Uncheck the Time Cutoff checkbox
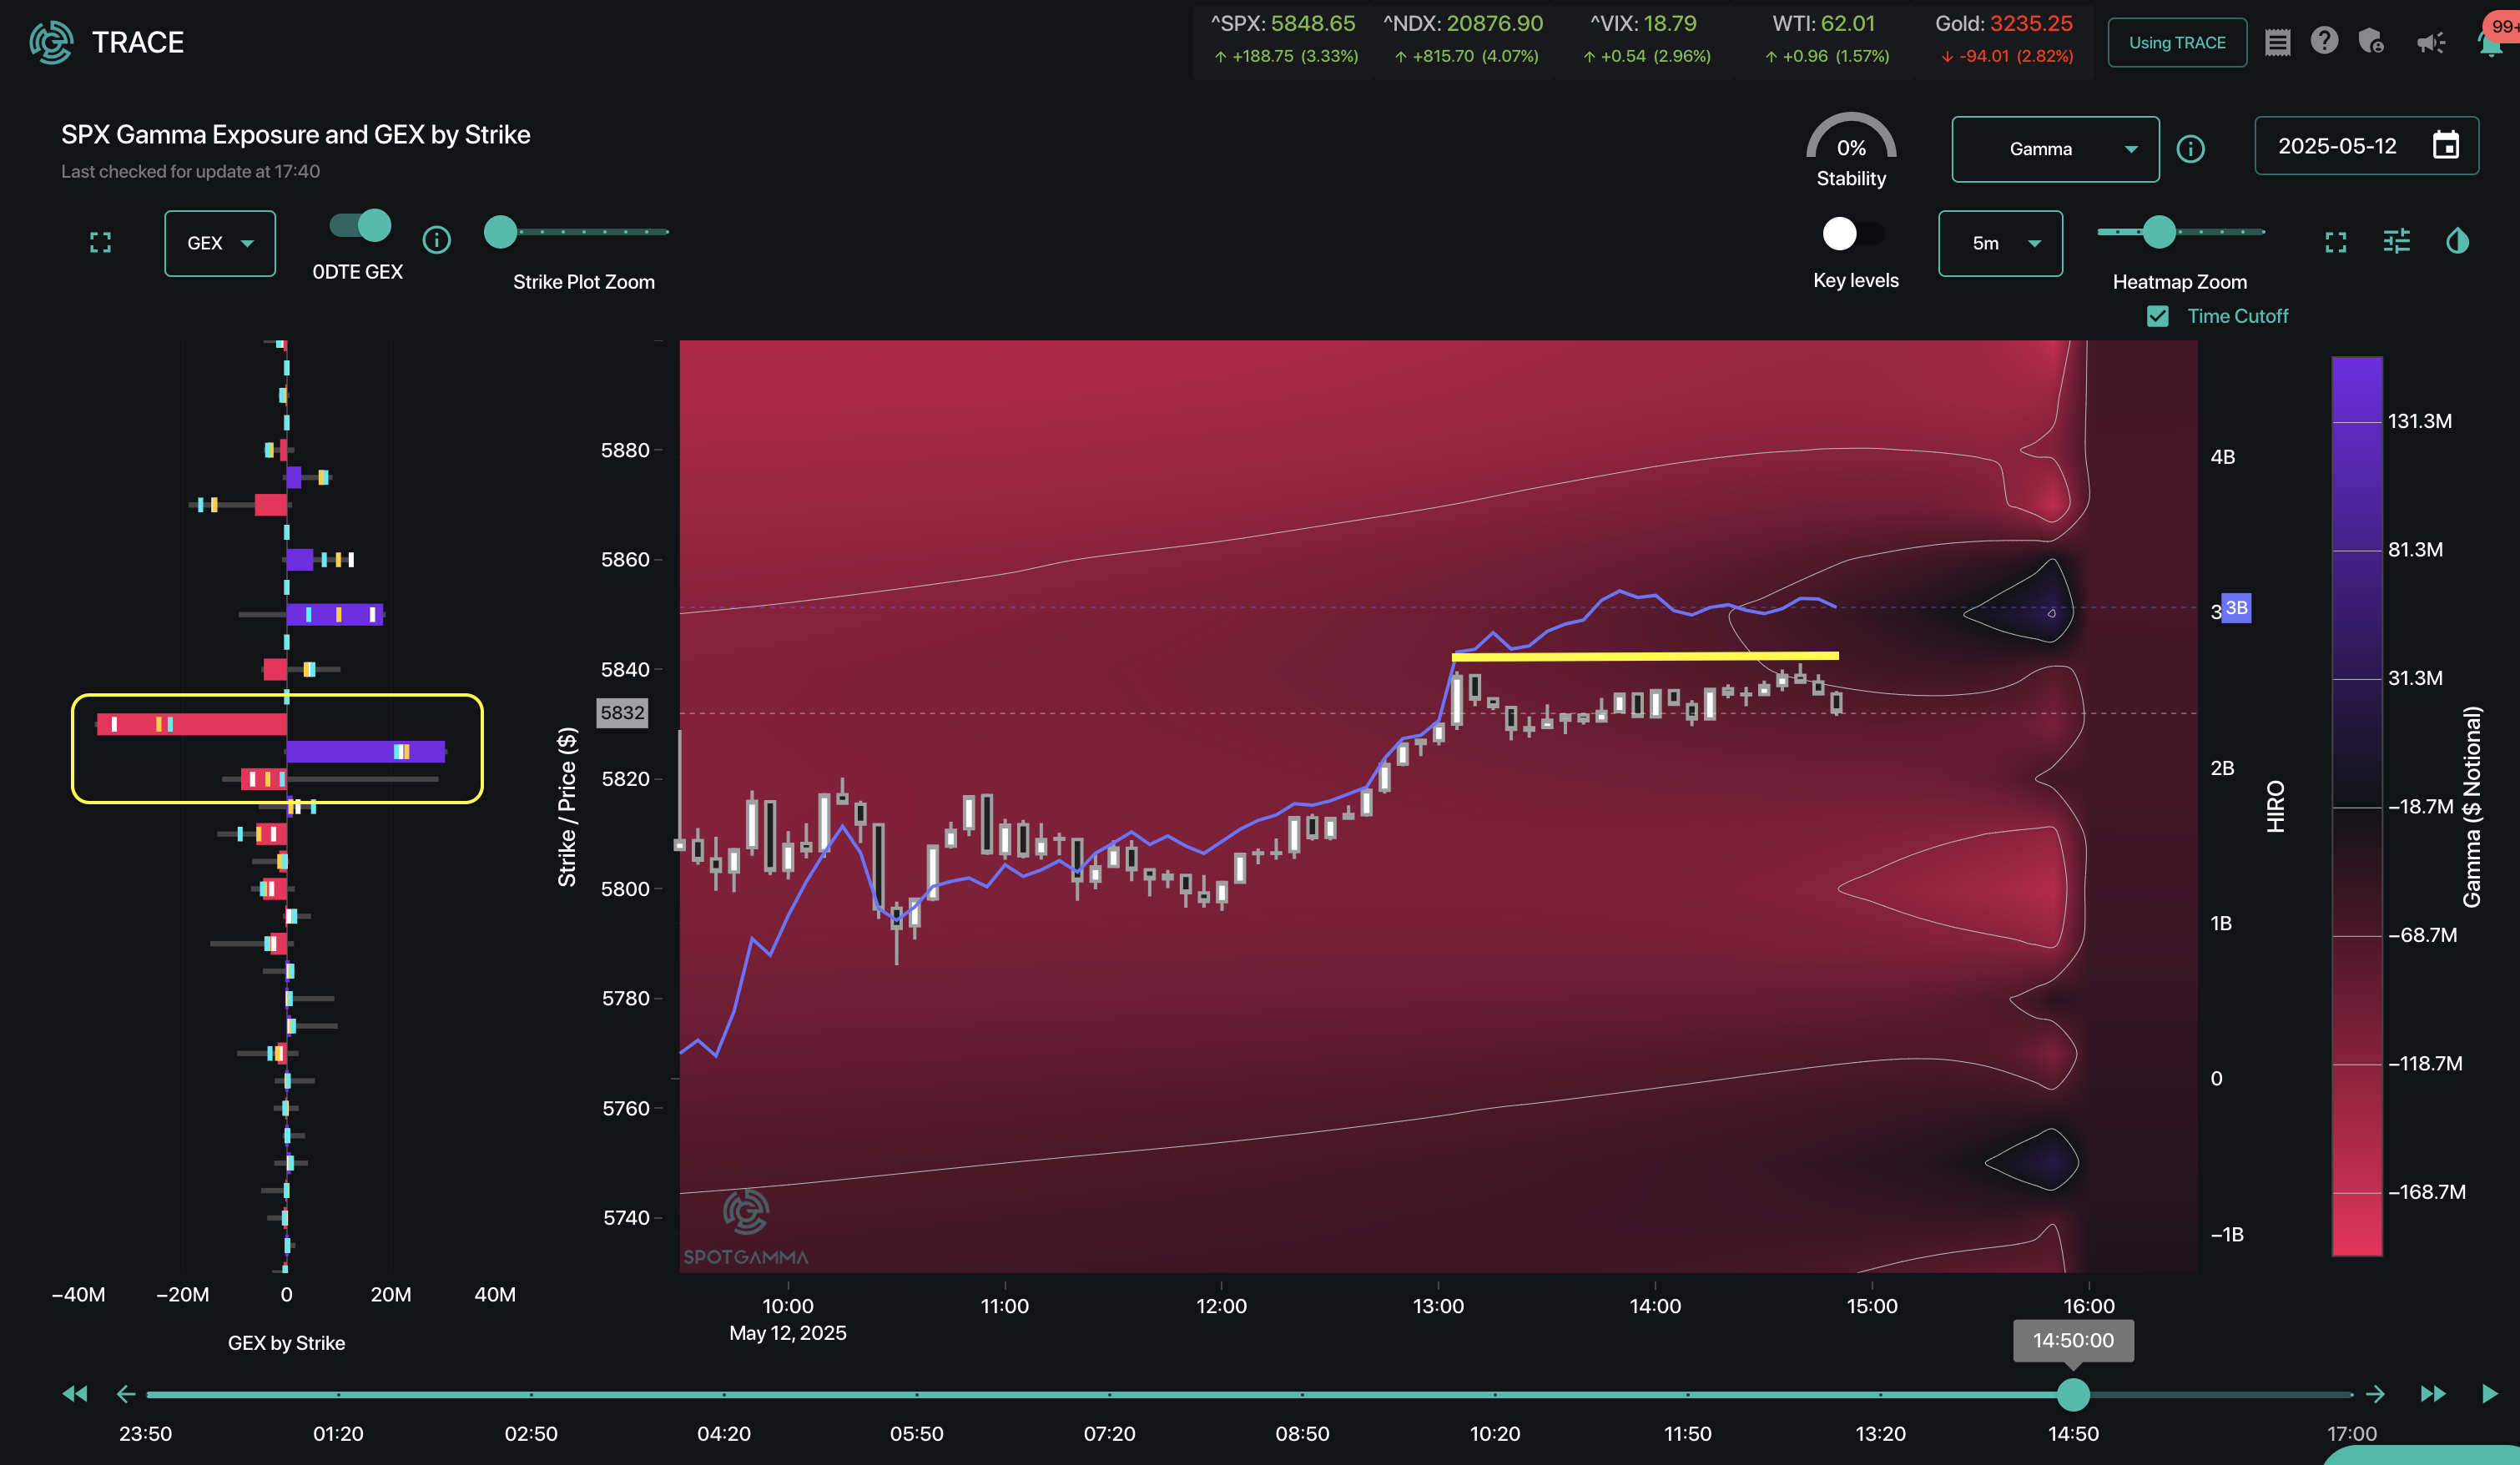2520x1465 pixels. (2157, 316)
